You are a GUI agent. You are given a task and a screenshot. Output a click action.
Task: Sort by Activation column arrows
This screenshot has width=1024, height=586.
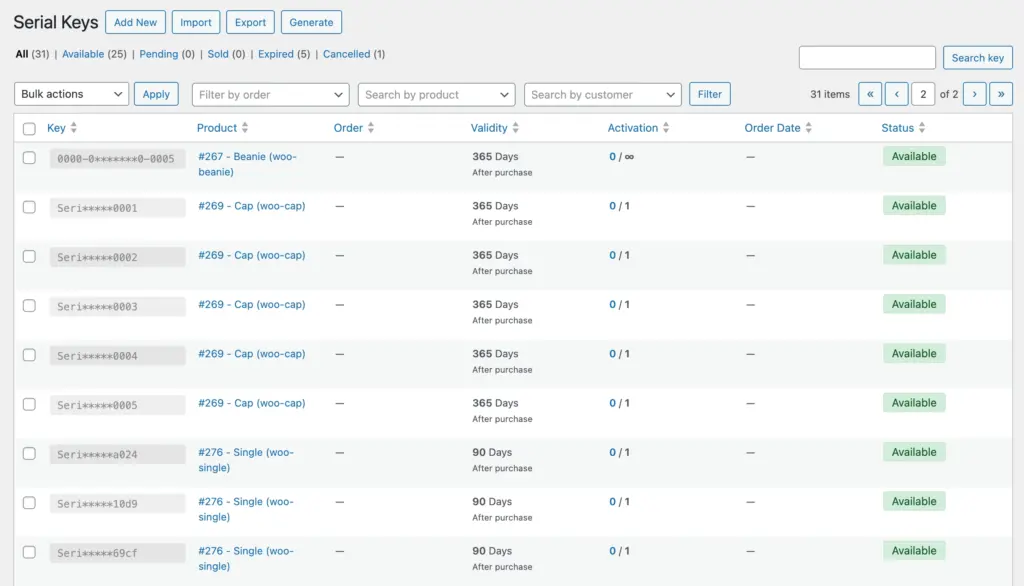[x=667, y=128]
